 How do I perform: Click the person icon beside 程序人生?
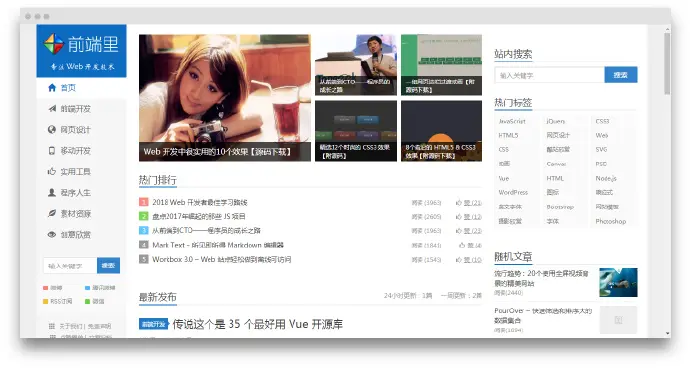pos(52,192)
